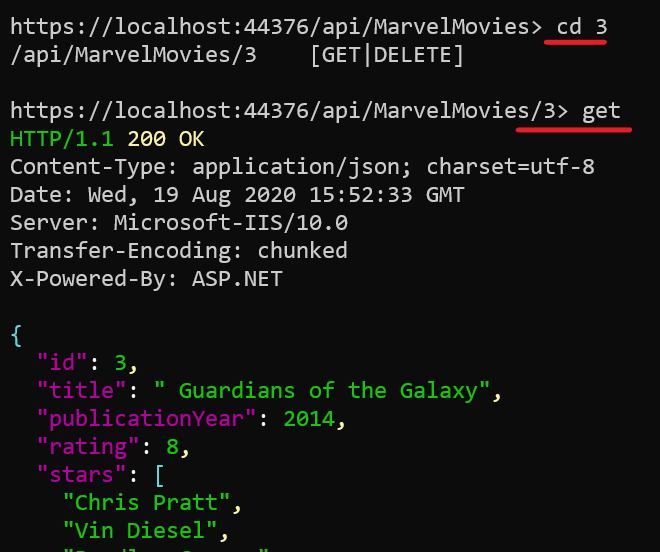Click the "rating" JSON key
Image resolution: width=660 pixels, height=552 pixels.
(88, 447)
